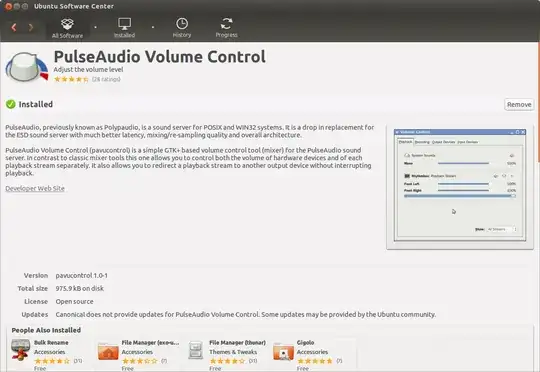Expand the All Software dropdown arrow
Screen dimensions: 540x372
(x=95, y=27)
